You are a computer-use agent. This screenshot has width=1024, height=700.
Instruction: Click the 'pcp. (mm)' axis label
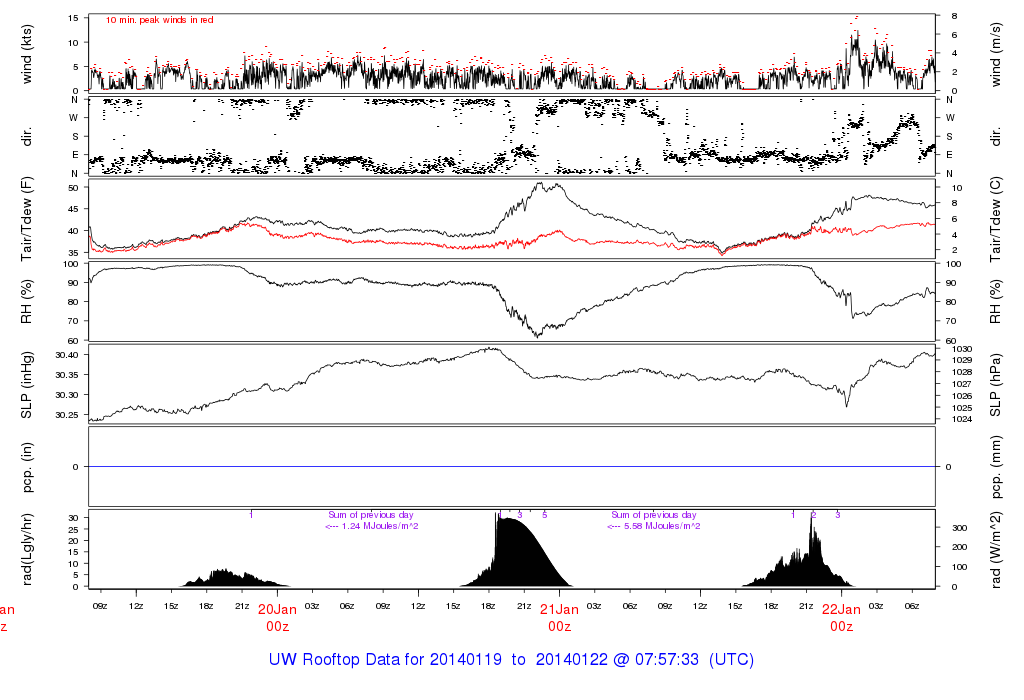coord(995,467)
